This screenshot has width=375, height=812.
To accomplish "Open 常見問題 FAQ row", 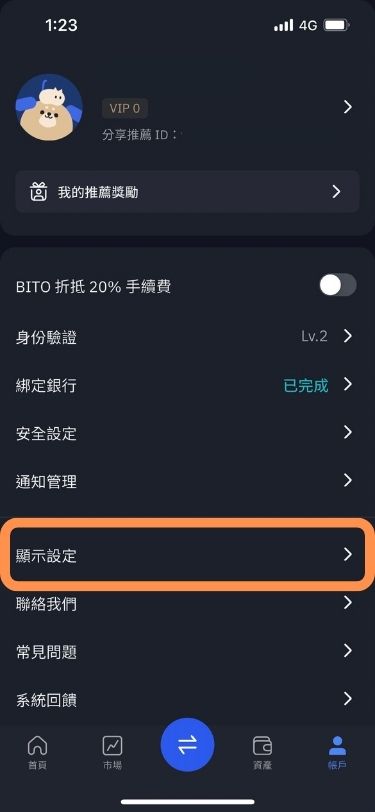I will [188, 651].
